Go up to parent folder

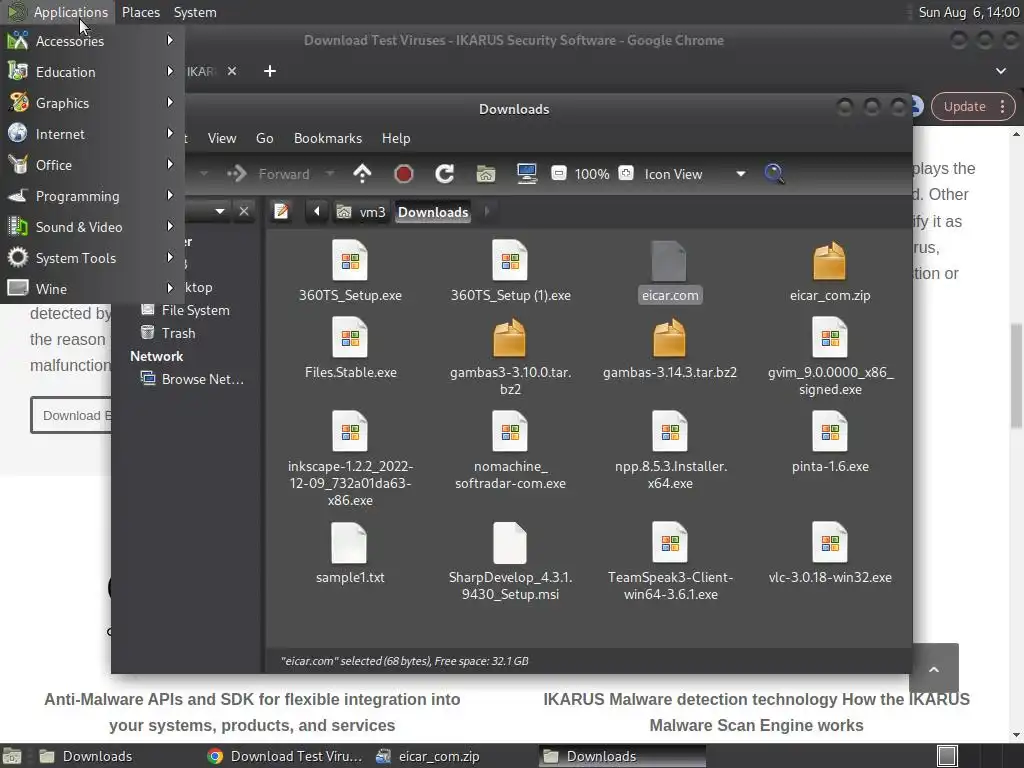coord(362,174)
